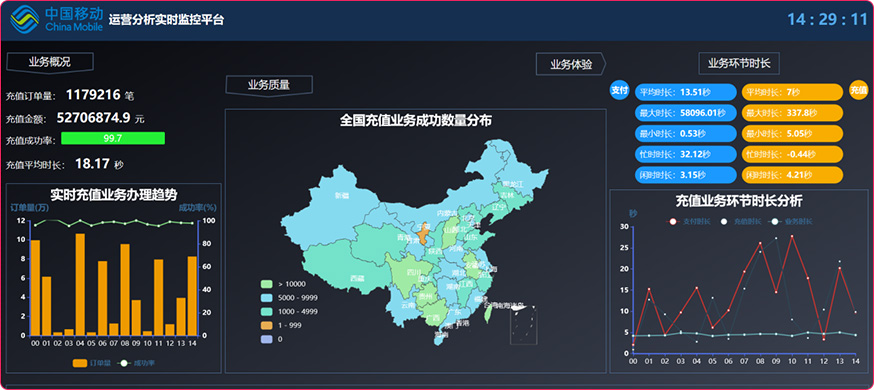Switch to the 业务概况 tab
The width and height of the screenshot is (874, 390).
(50, 62)
